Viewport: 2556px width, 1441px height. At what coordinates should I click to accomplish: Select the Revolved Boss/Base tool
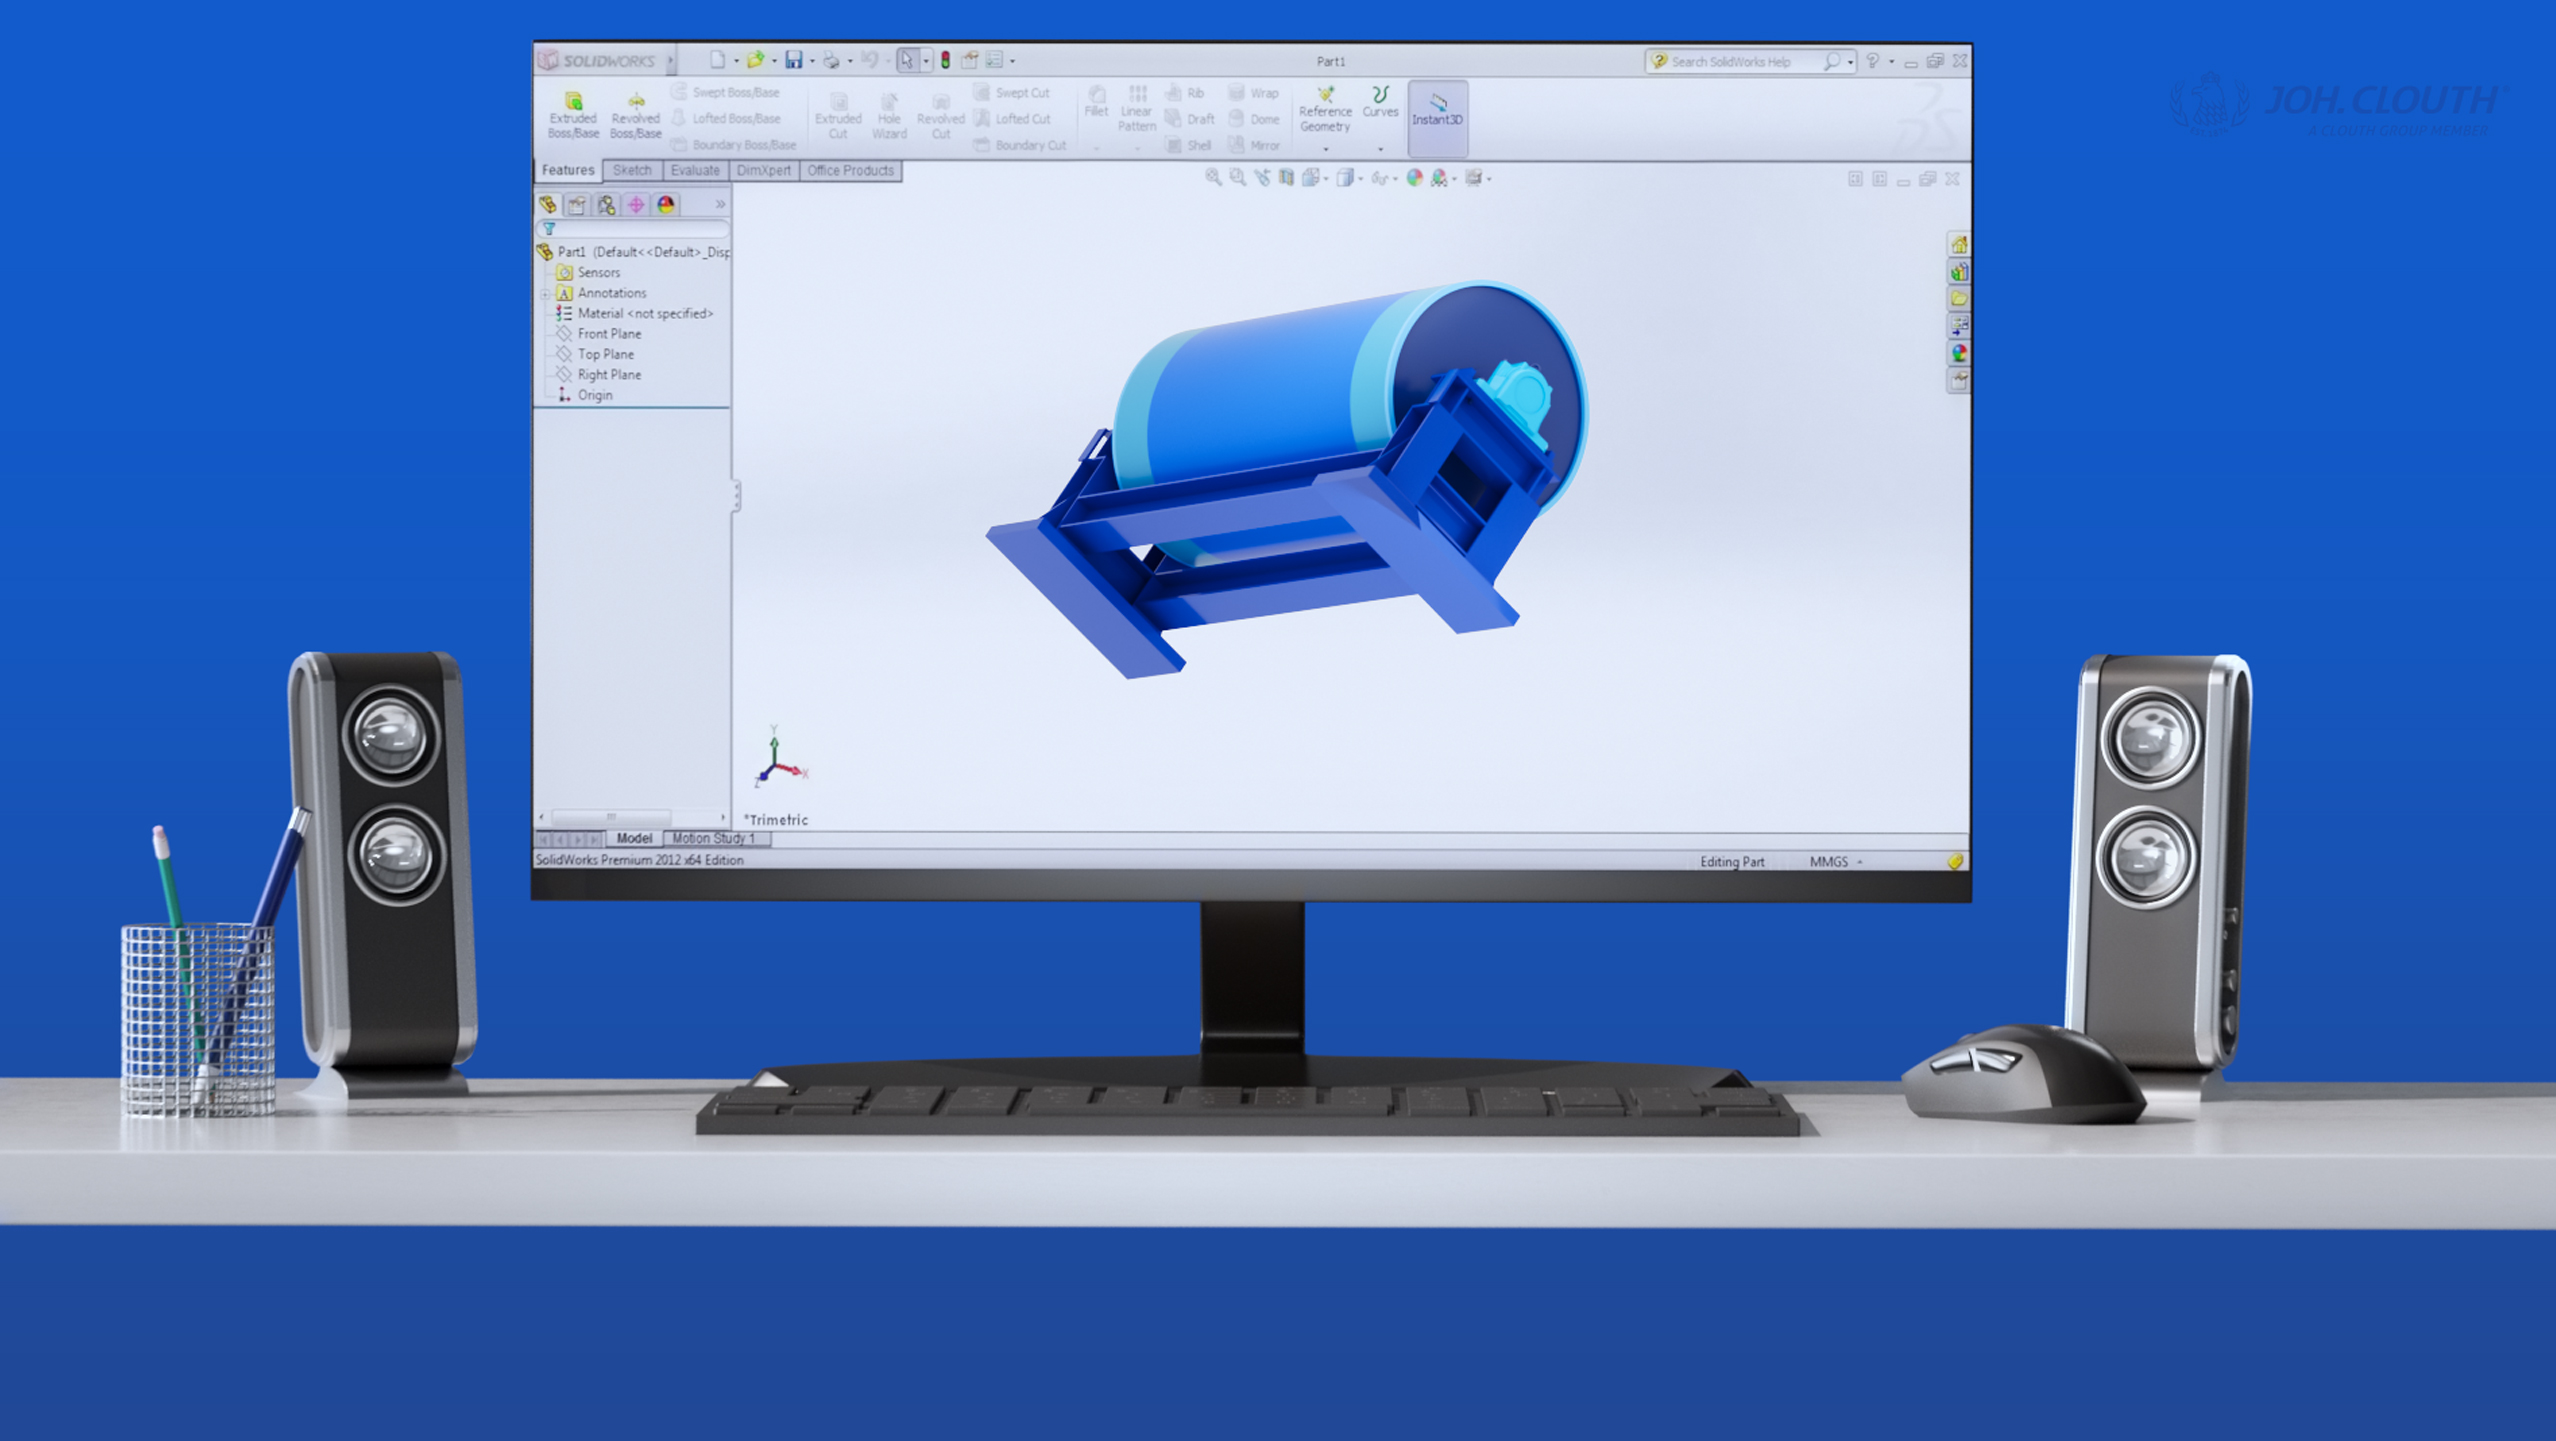coord(635,115)
